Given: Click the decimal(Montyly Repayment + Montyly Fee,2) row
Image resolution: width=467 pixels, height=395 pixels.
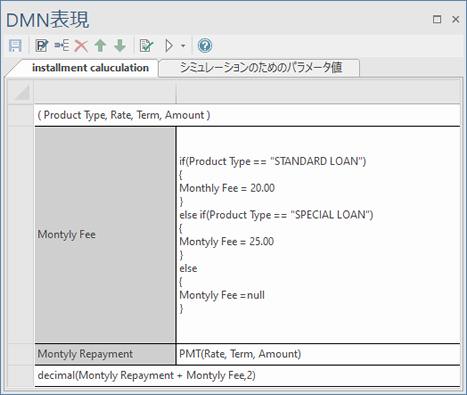Looking at the screenshot, I should (247, 376).
